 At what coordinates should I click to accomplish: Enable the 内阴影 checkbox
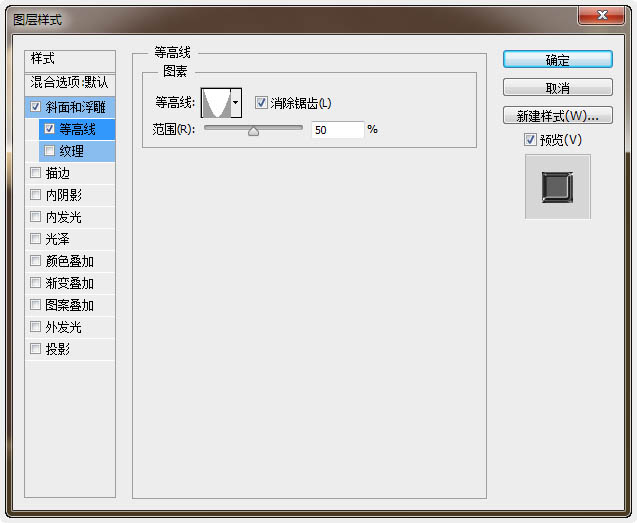35,195
